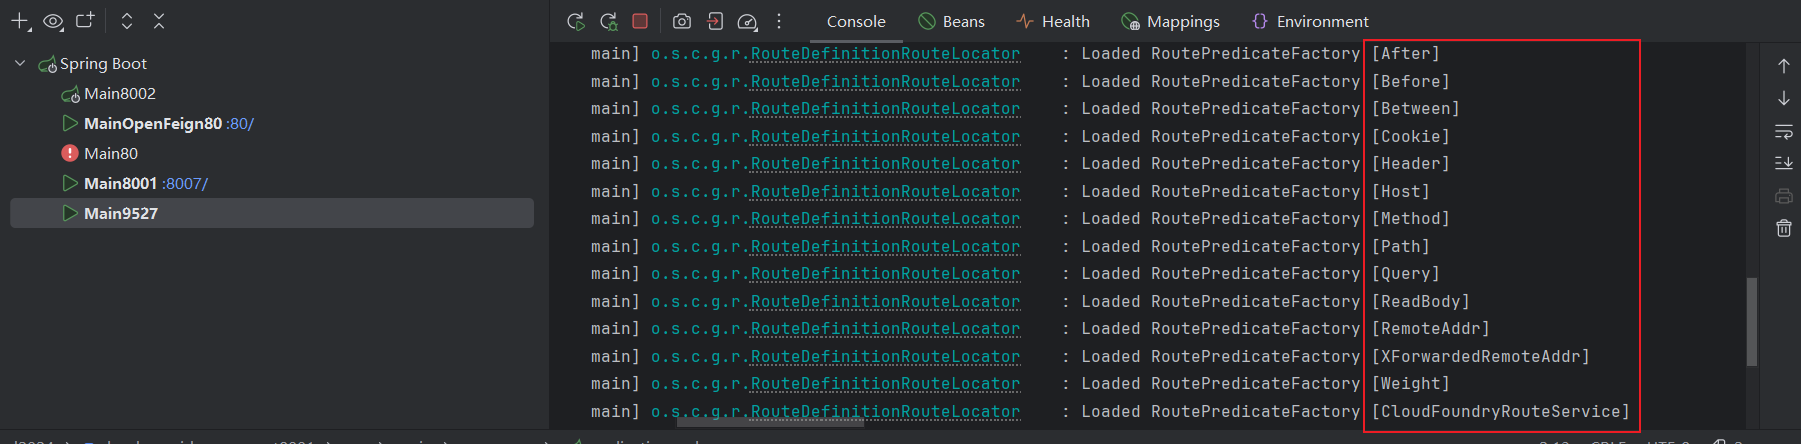
Task: Switch to the Beans tab
Action: tap(951, 21)
